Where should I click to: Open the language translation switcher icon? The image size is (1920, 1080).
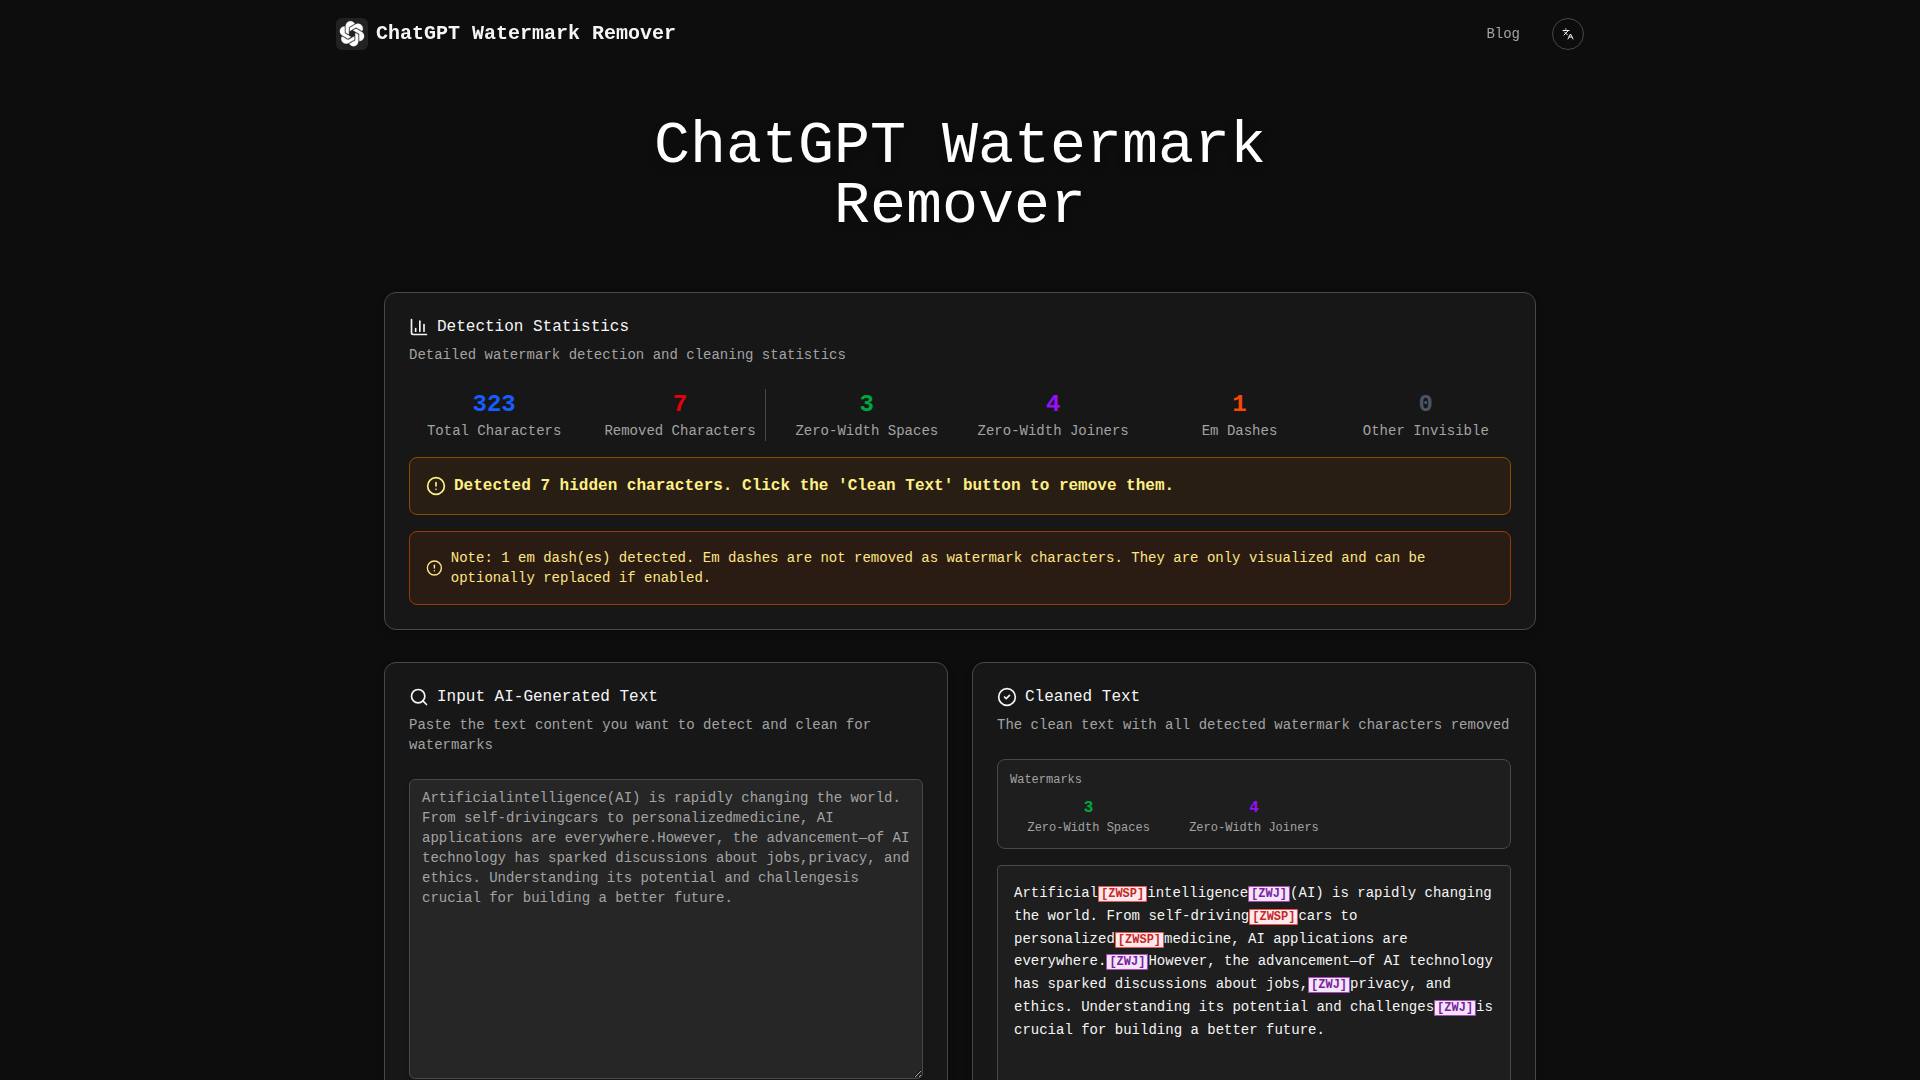click(x=1567, y=34)
